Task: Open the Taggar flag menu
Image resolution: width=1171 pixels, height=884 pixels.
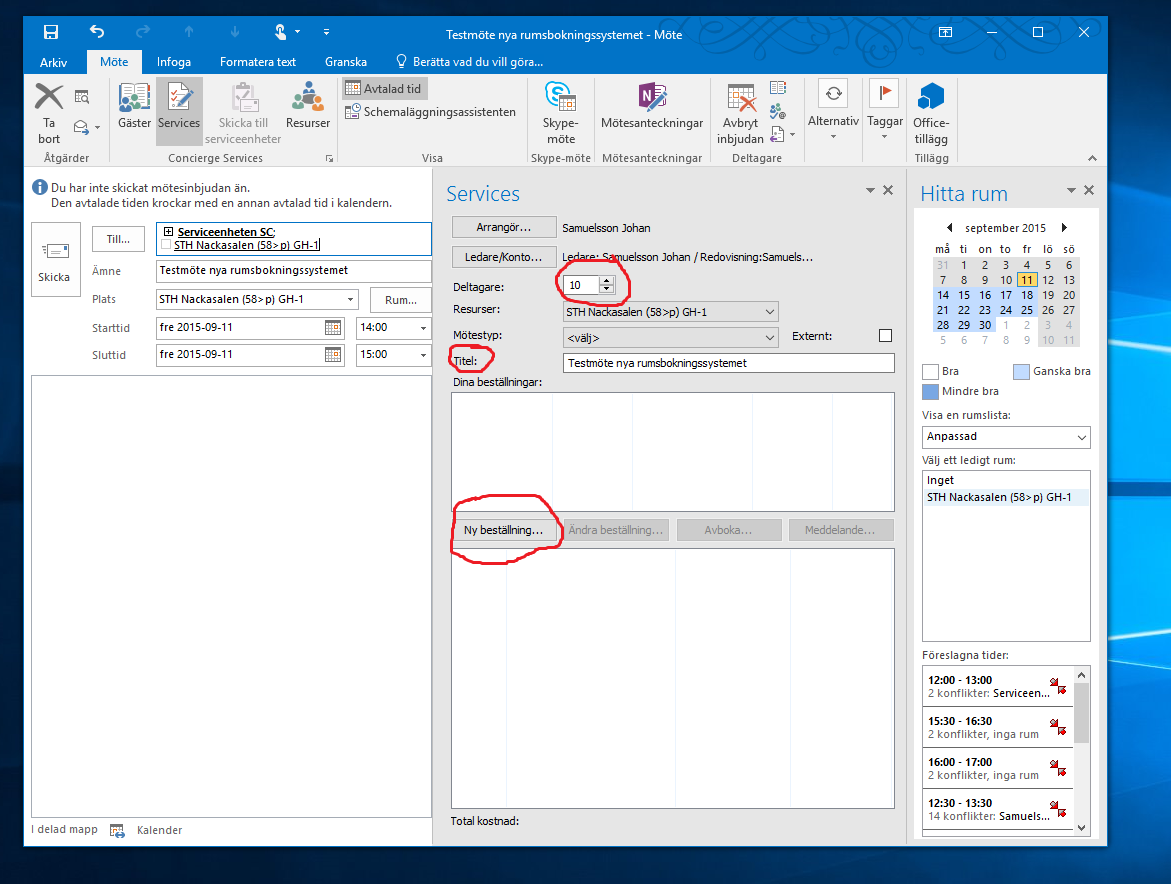Action: point(885,110)
